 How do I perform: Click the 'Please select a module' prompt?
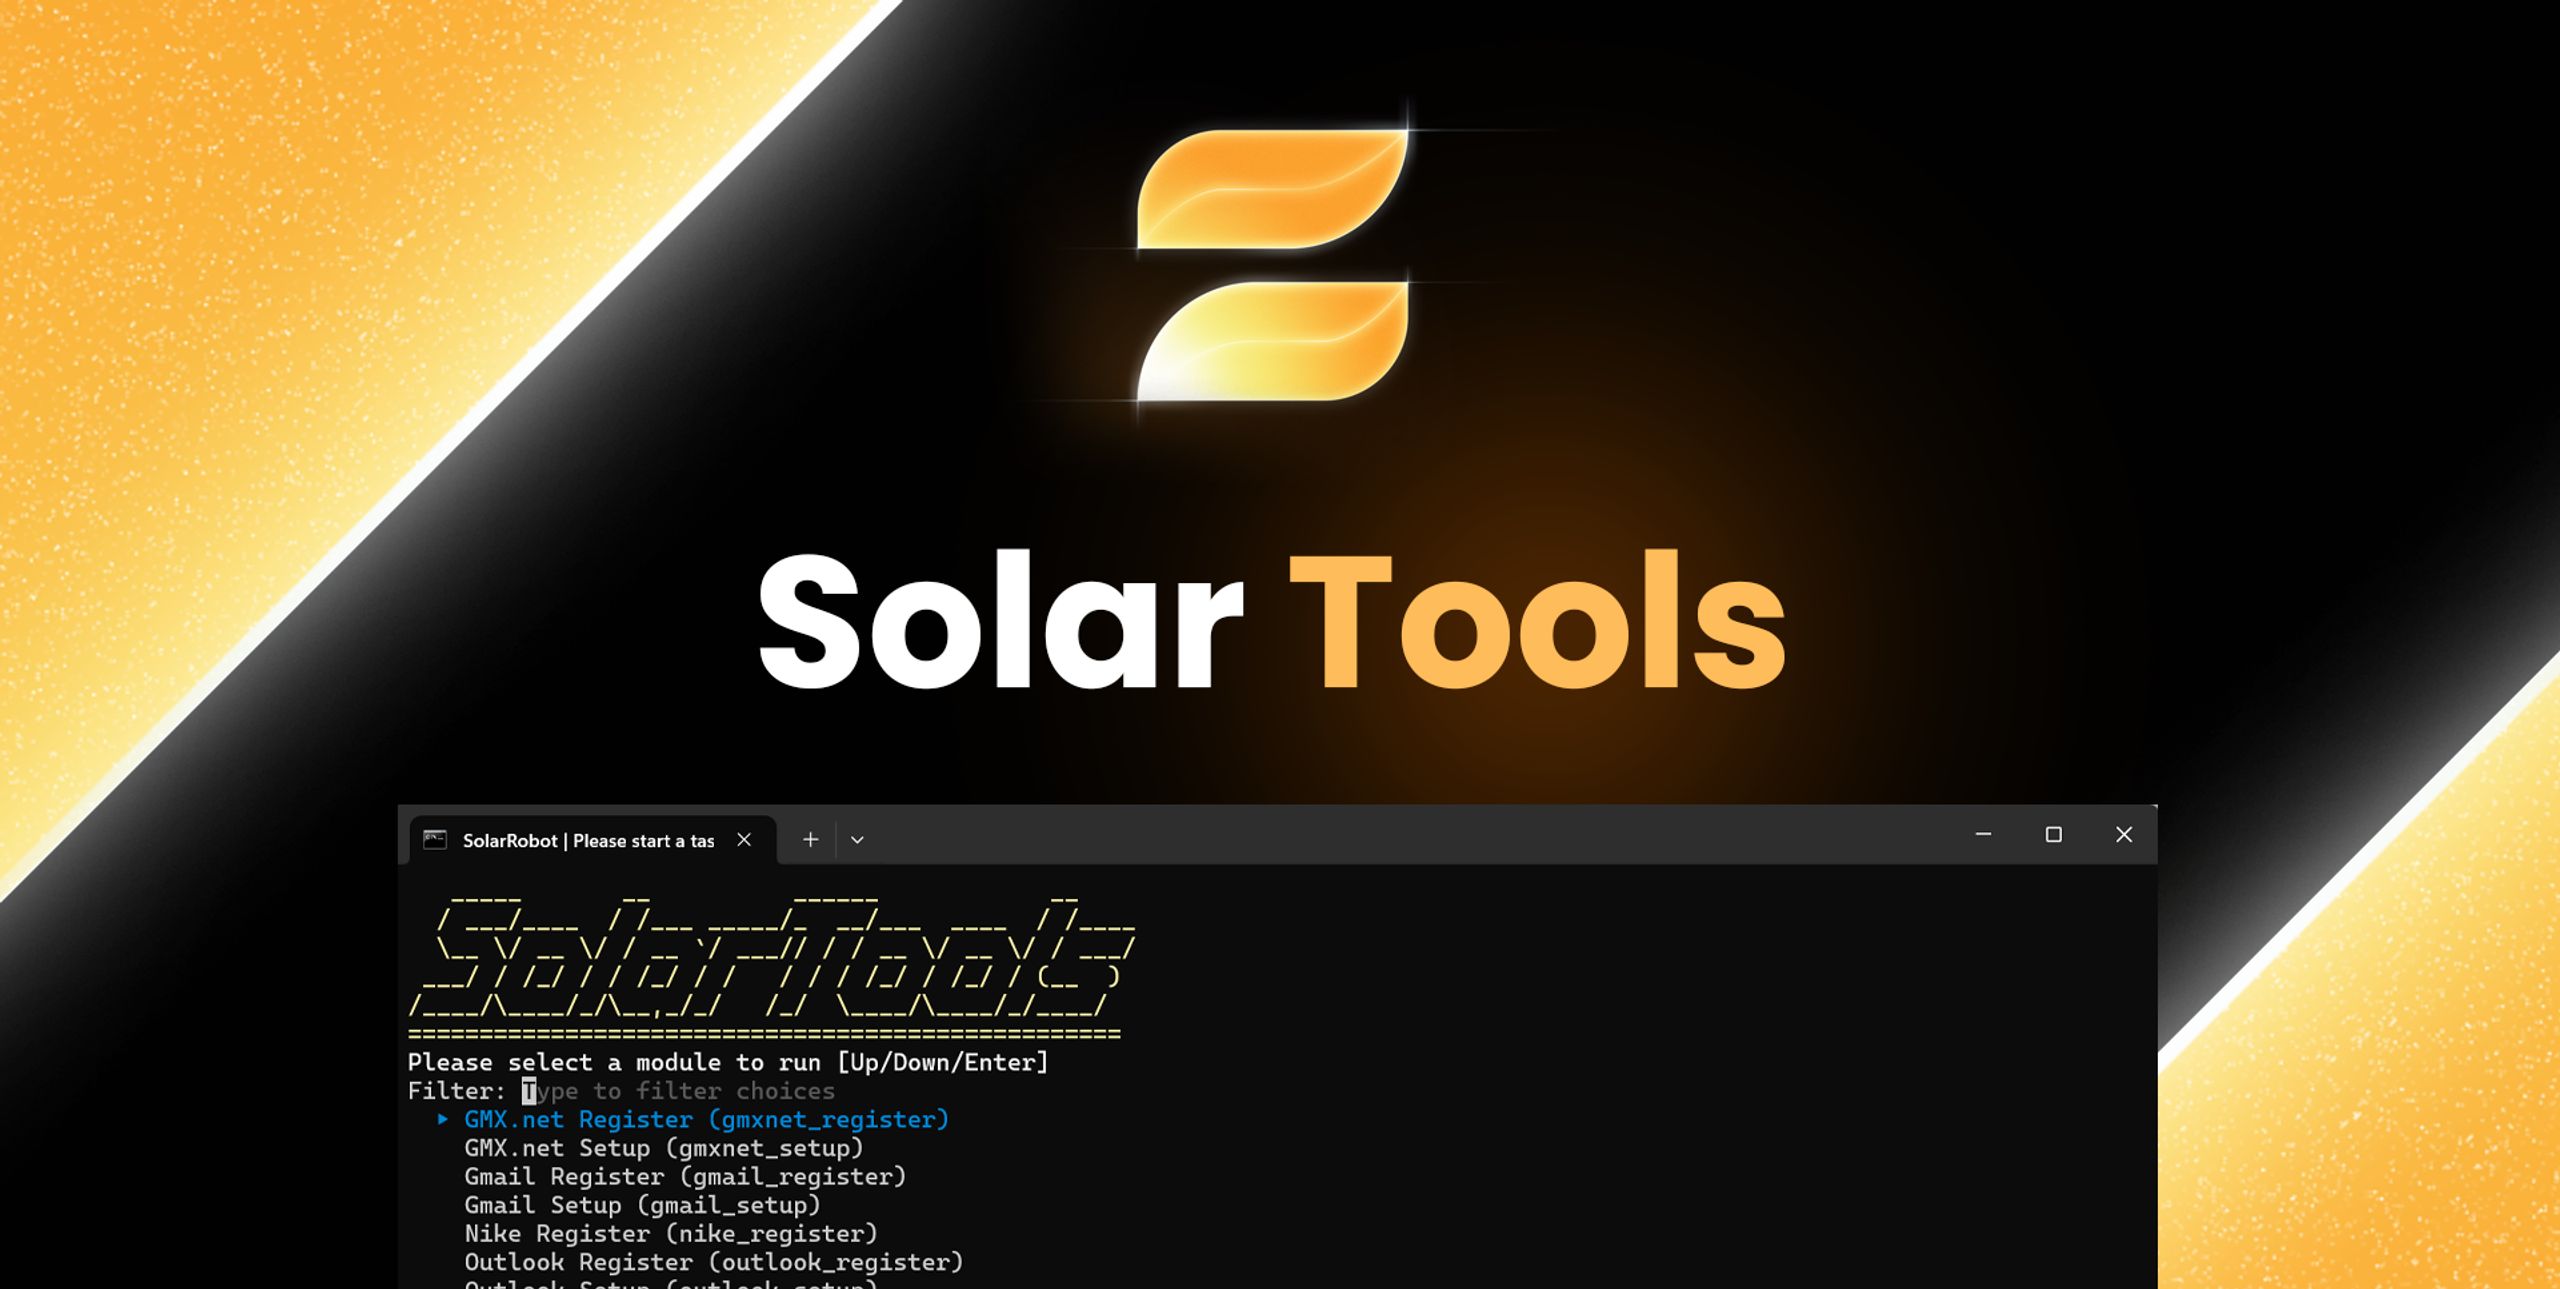[728, 1062]
